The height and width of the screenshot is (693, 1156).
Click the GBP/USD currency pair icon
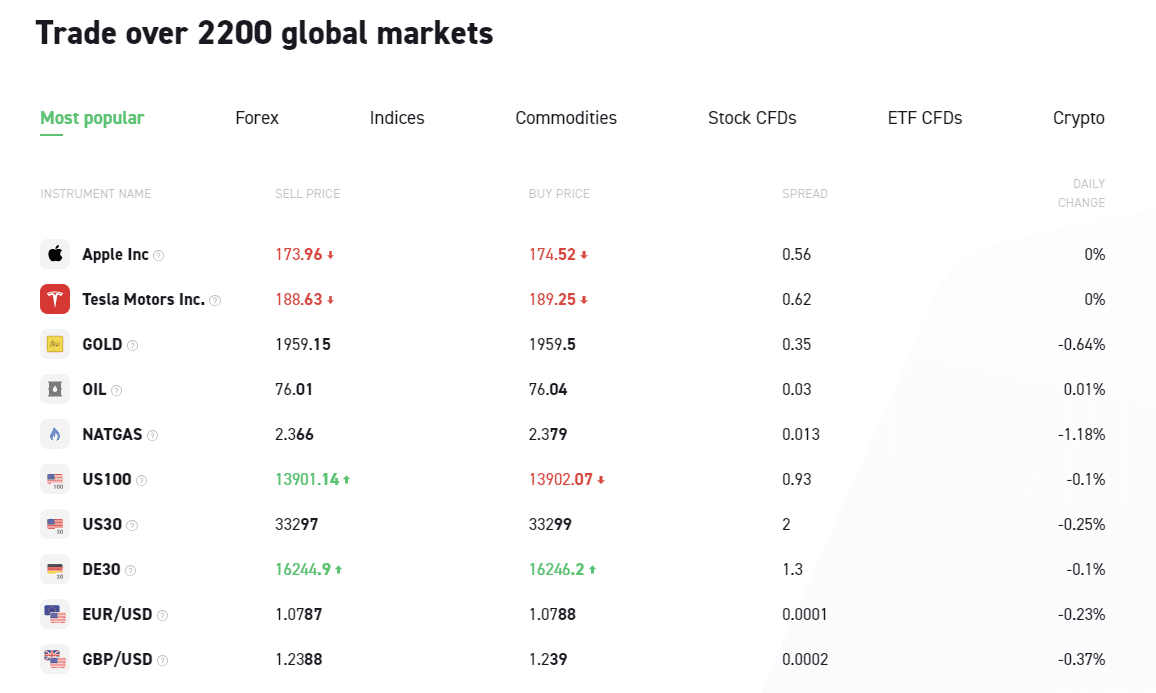[x=55, y=659]
